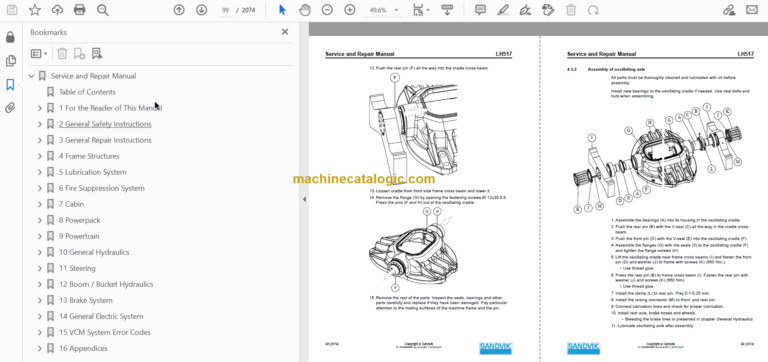
Task: Click the find current bookmark icon
Action: point(96,53)
